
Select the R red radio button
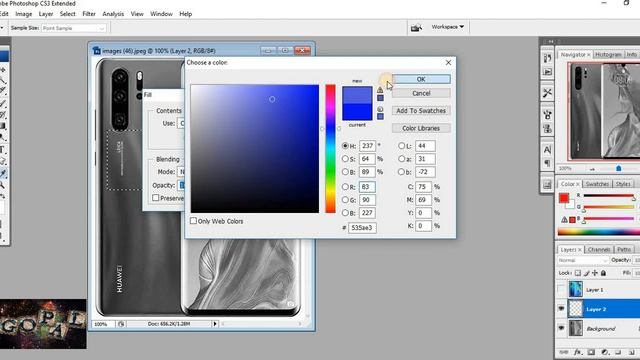tap(345, 187)
